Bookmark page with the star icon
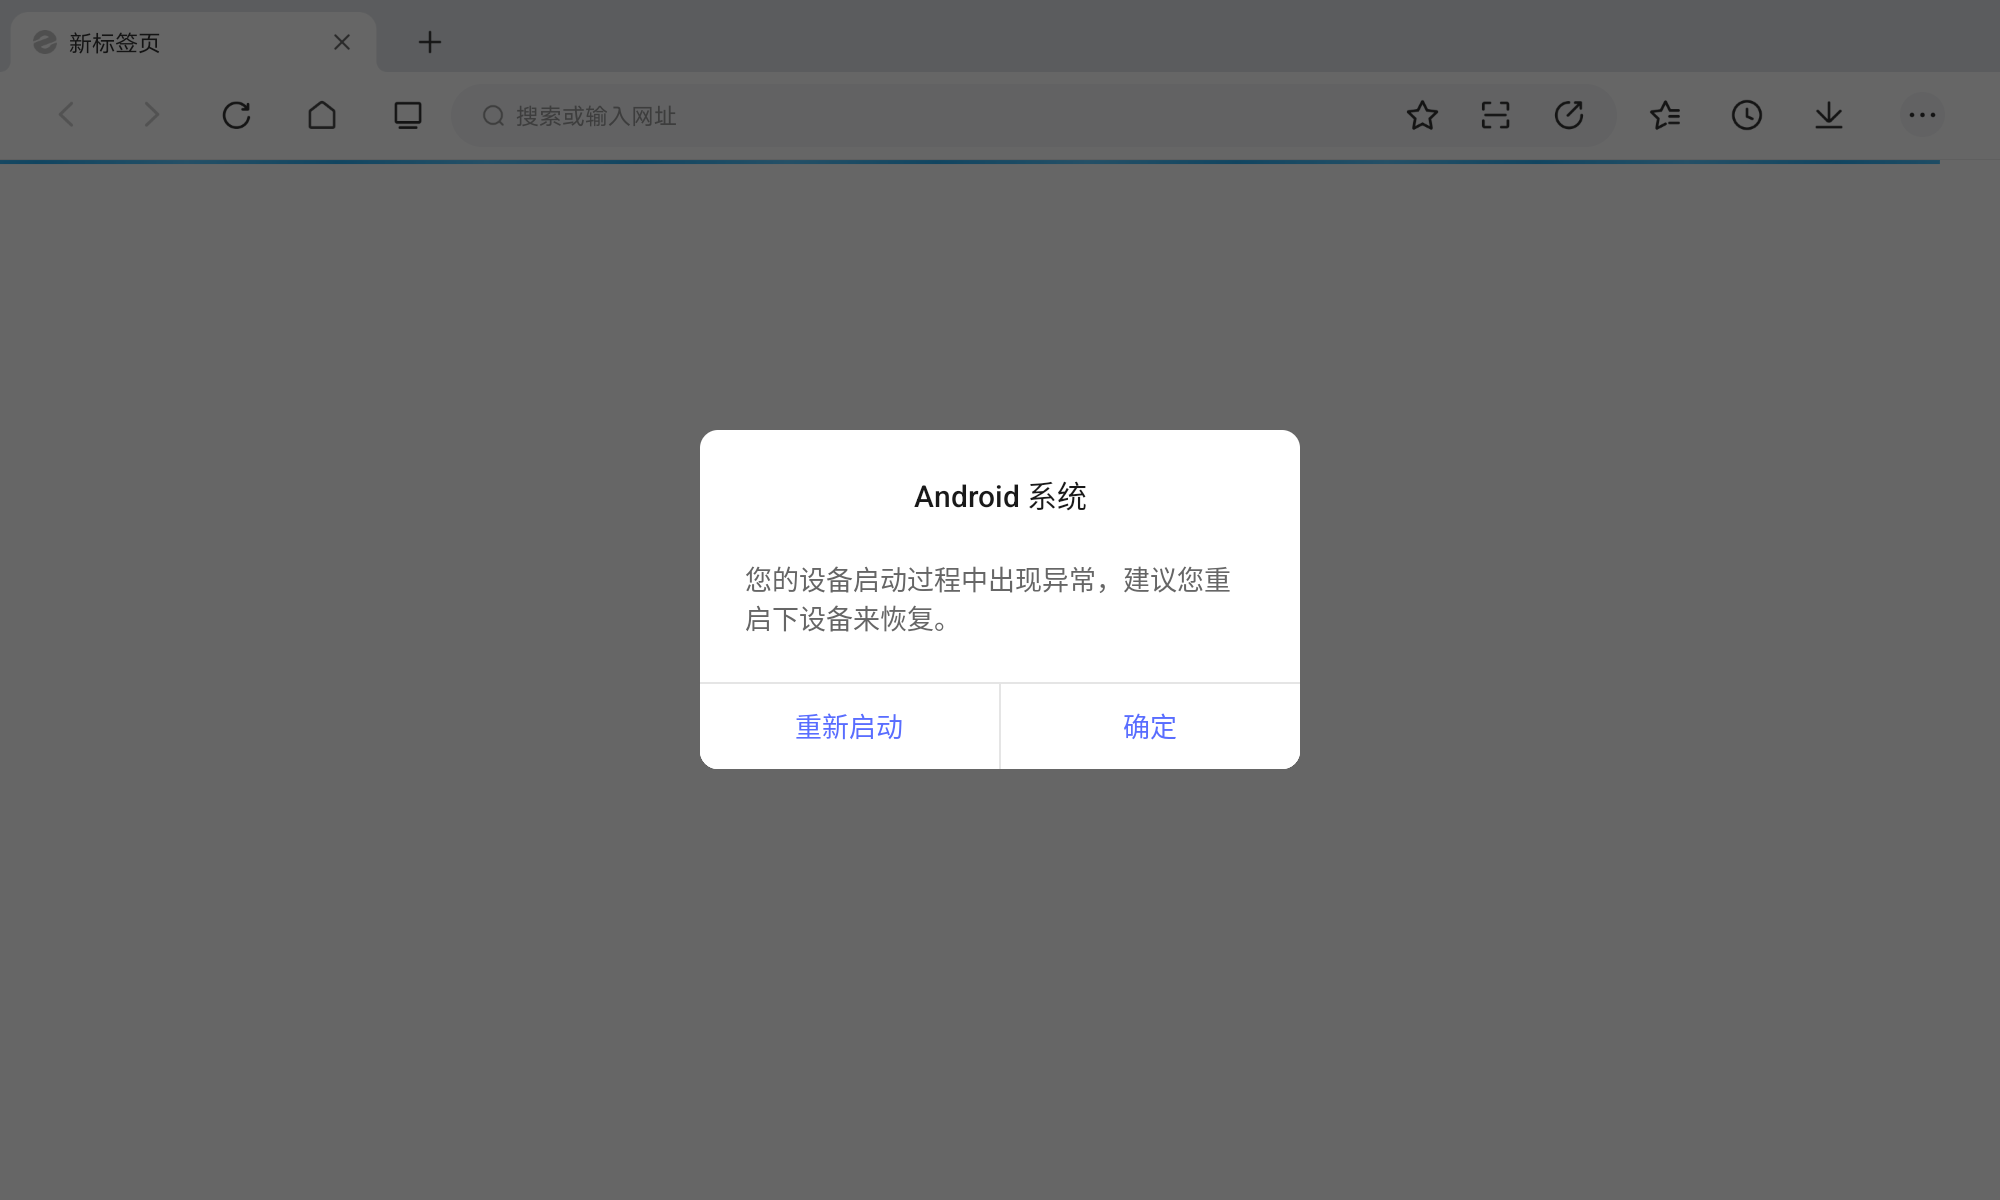Viewport: 2000px width, 1200px height. pos(1422,115)
